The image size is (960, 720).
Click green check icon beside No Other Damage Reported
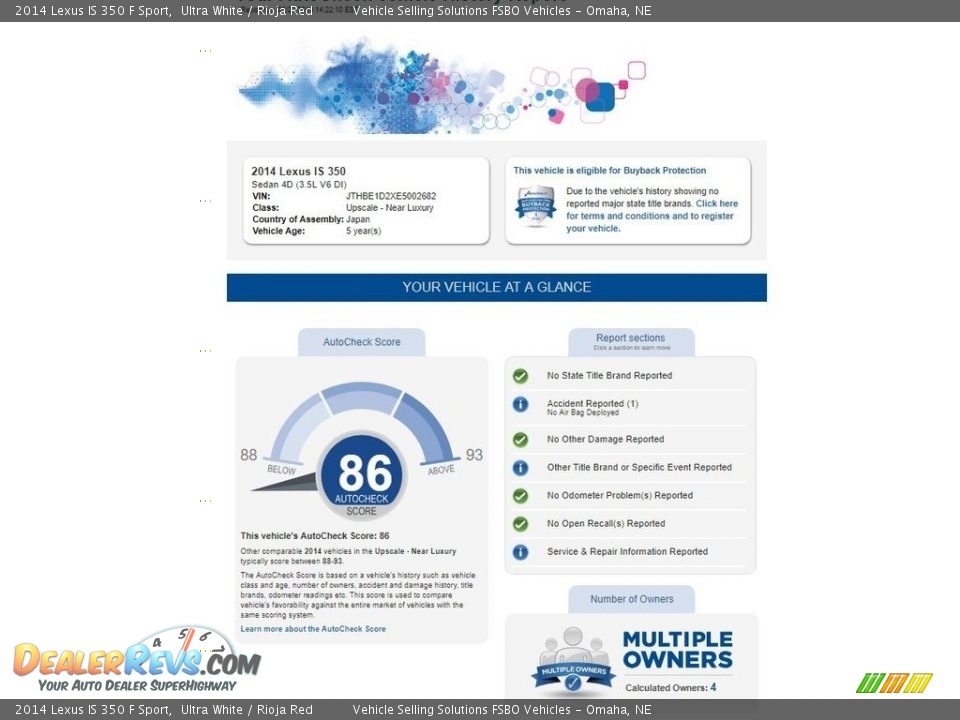tap(520, 440)
